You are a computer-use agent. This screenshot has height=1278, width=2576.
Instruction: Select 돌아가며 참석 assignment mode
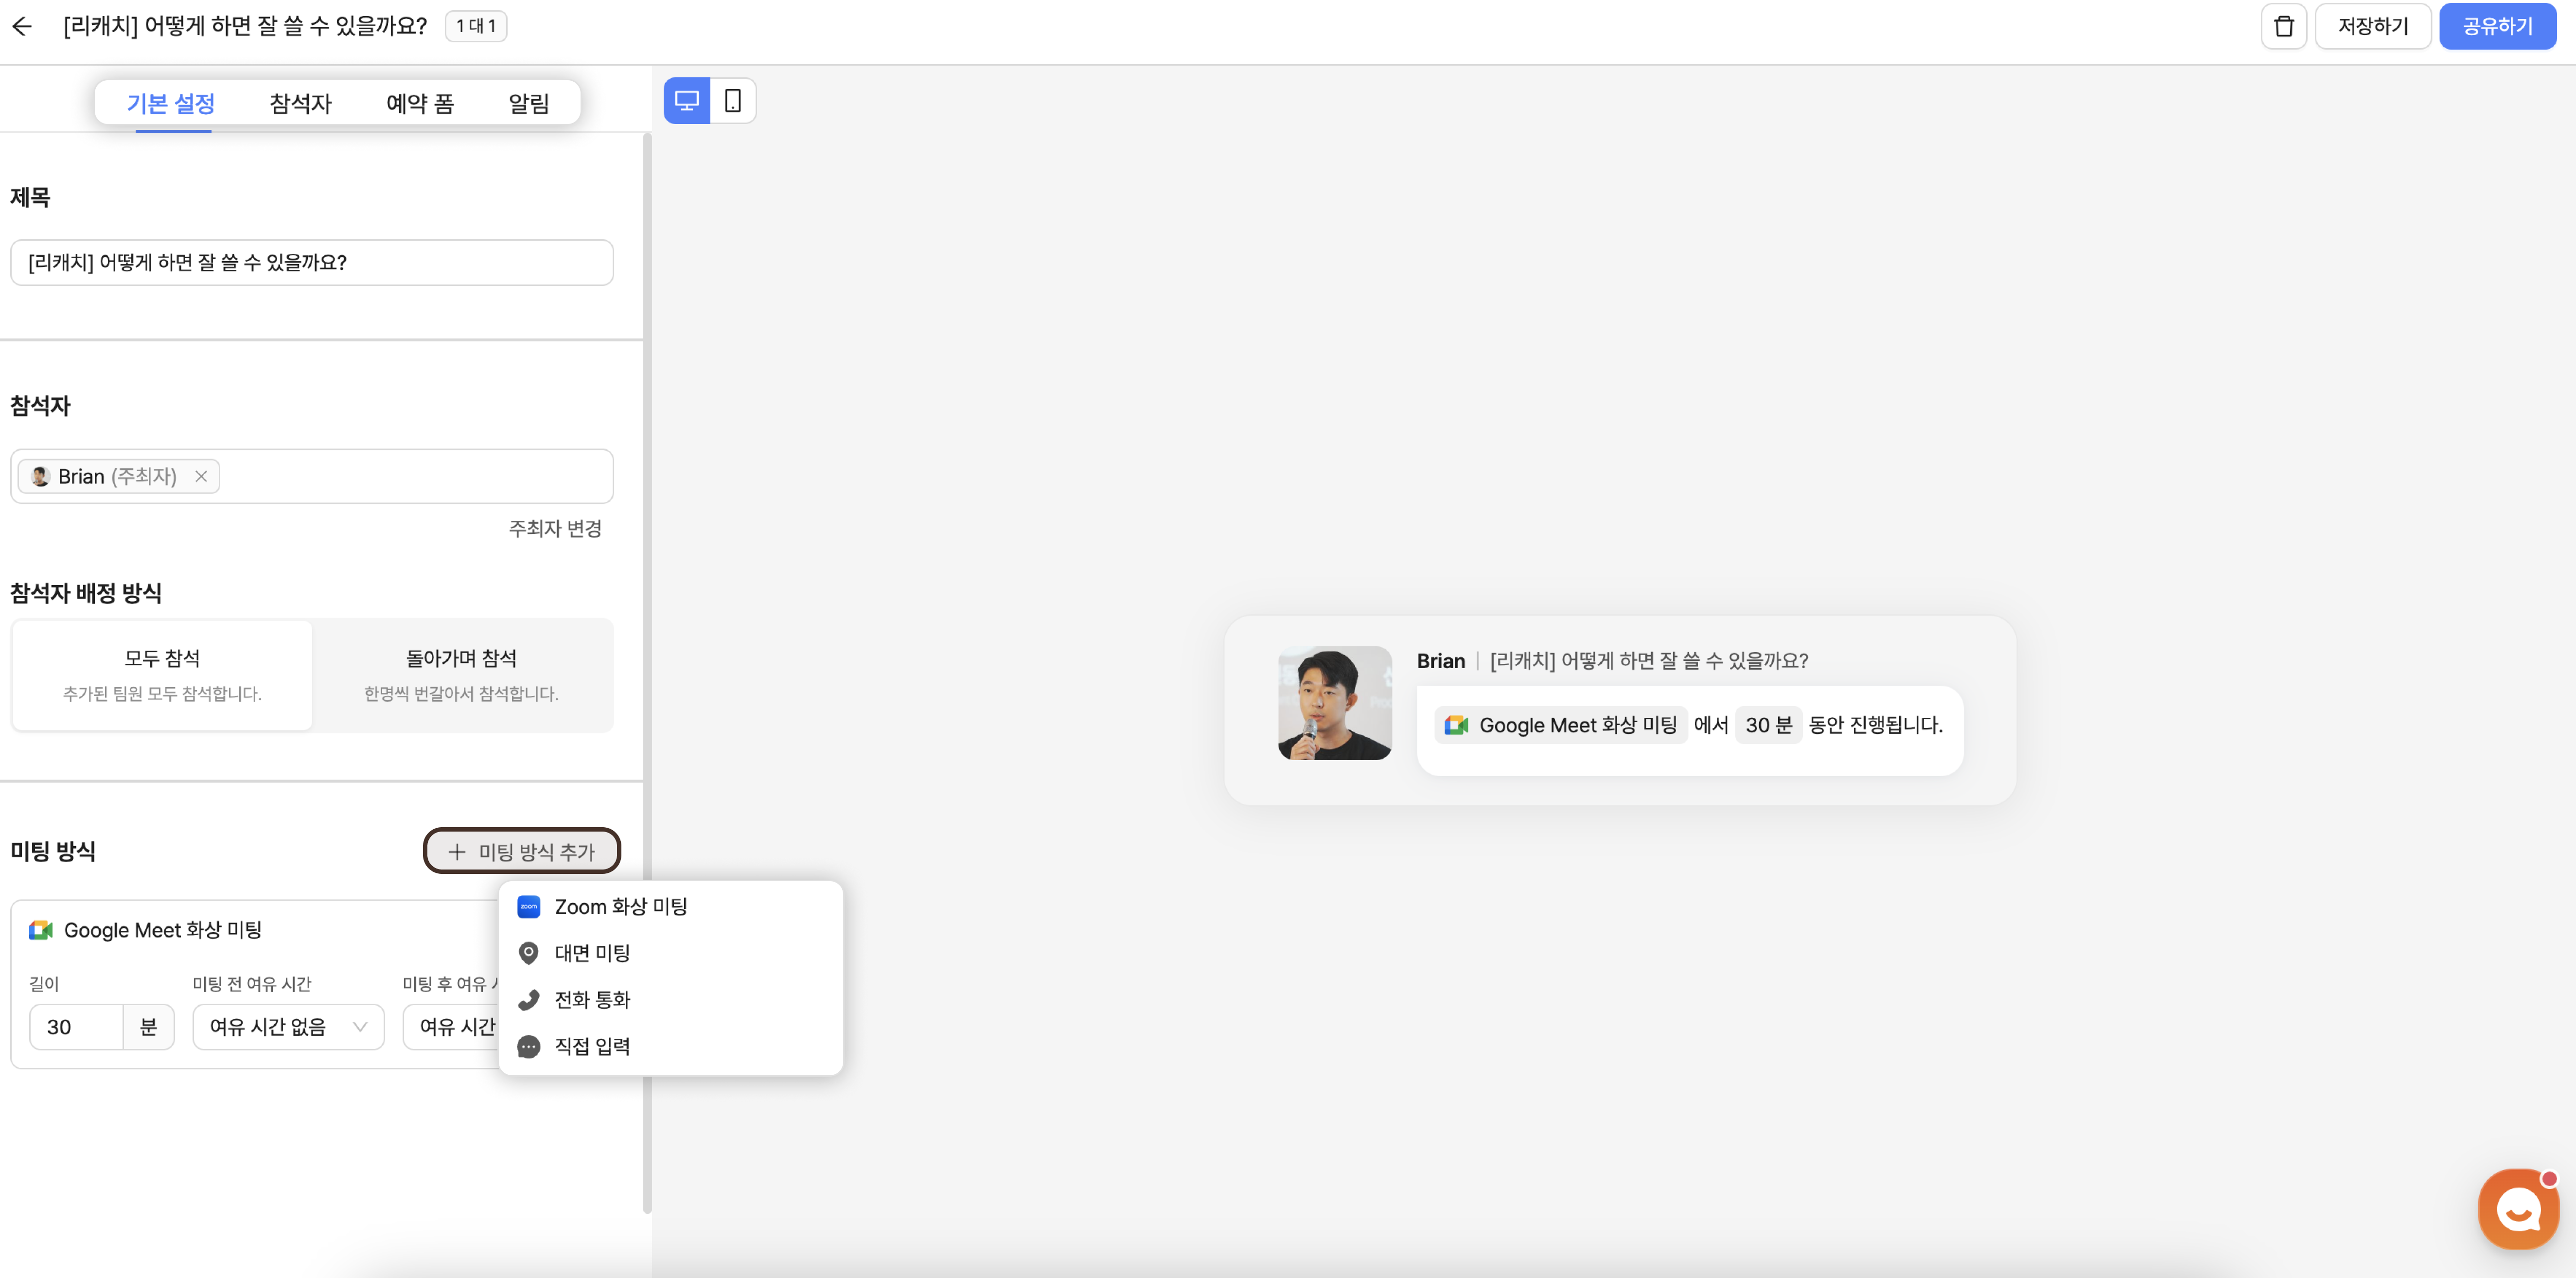tap(461, 674)
